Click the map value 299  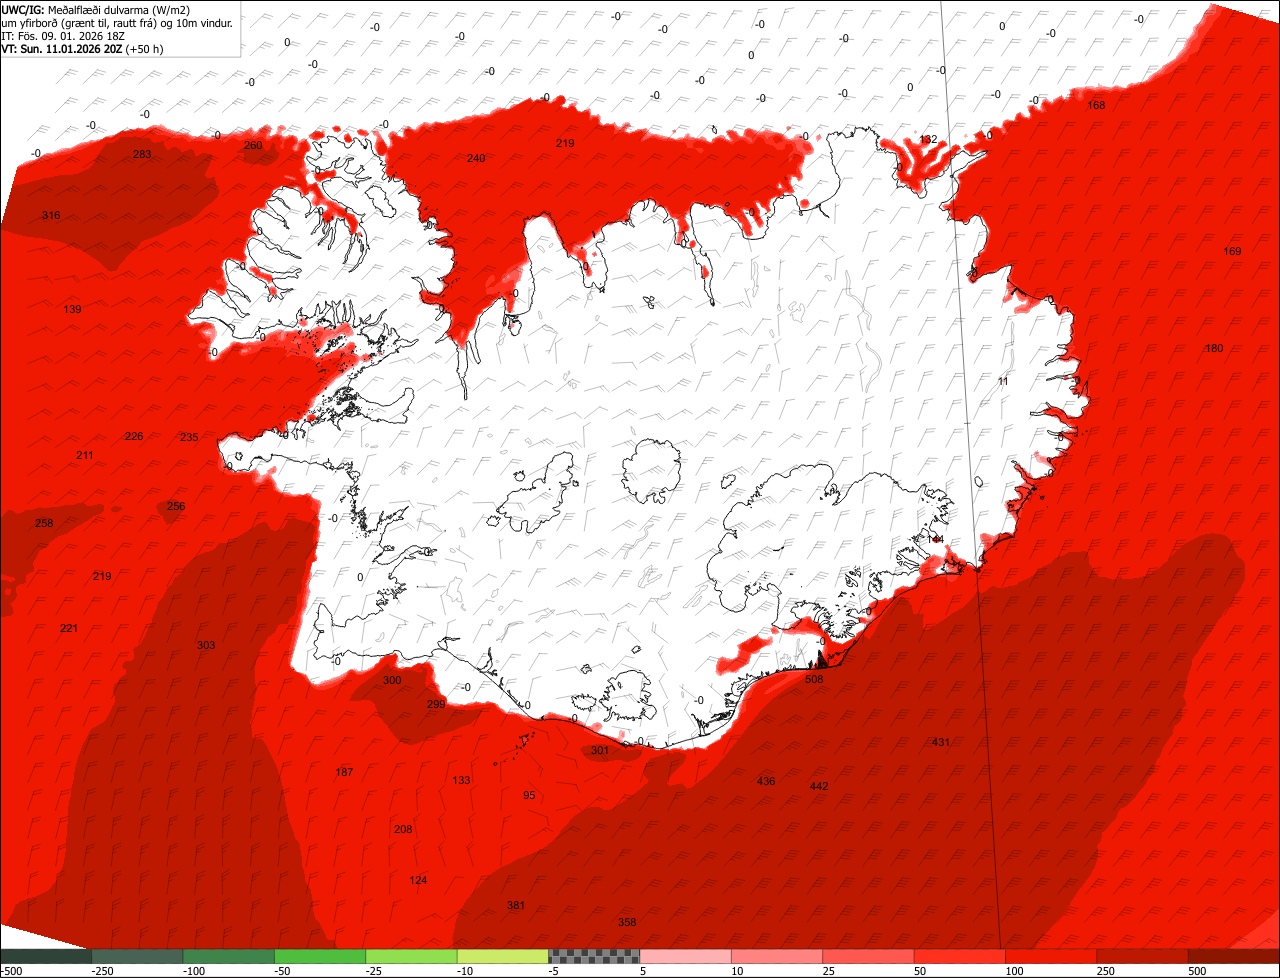(436, 704)
